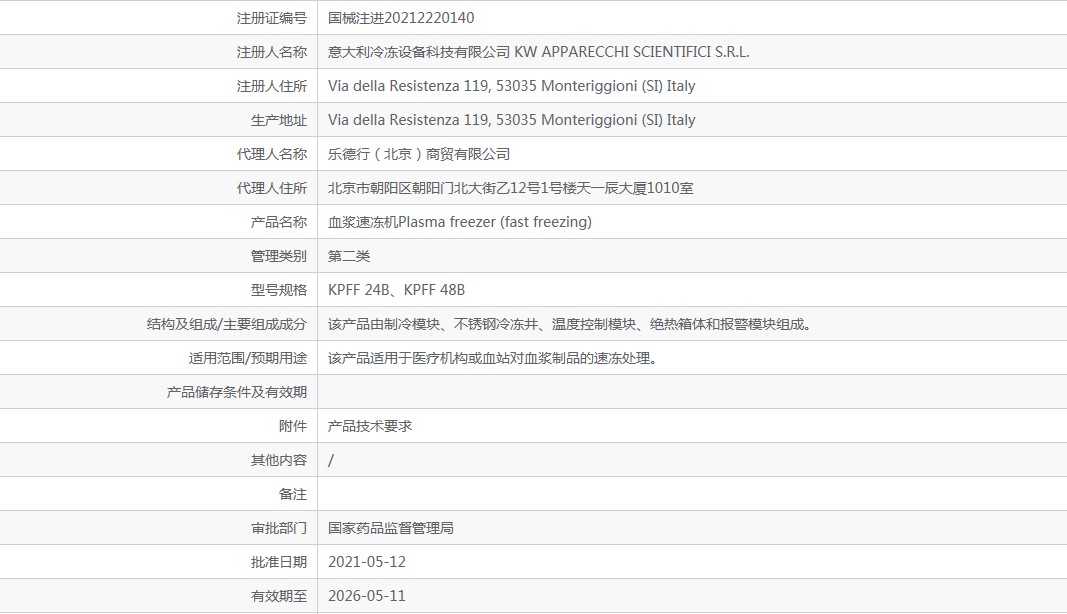Select registration number 国械注进20212220140

coord(401,18)
